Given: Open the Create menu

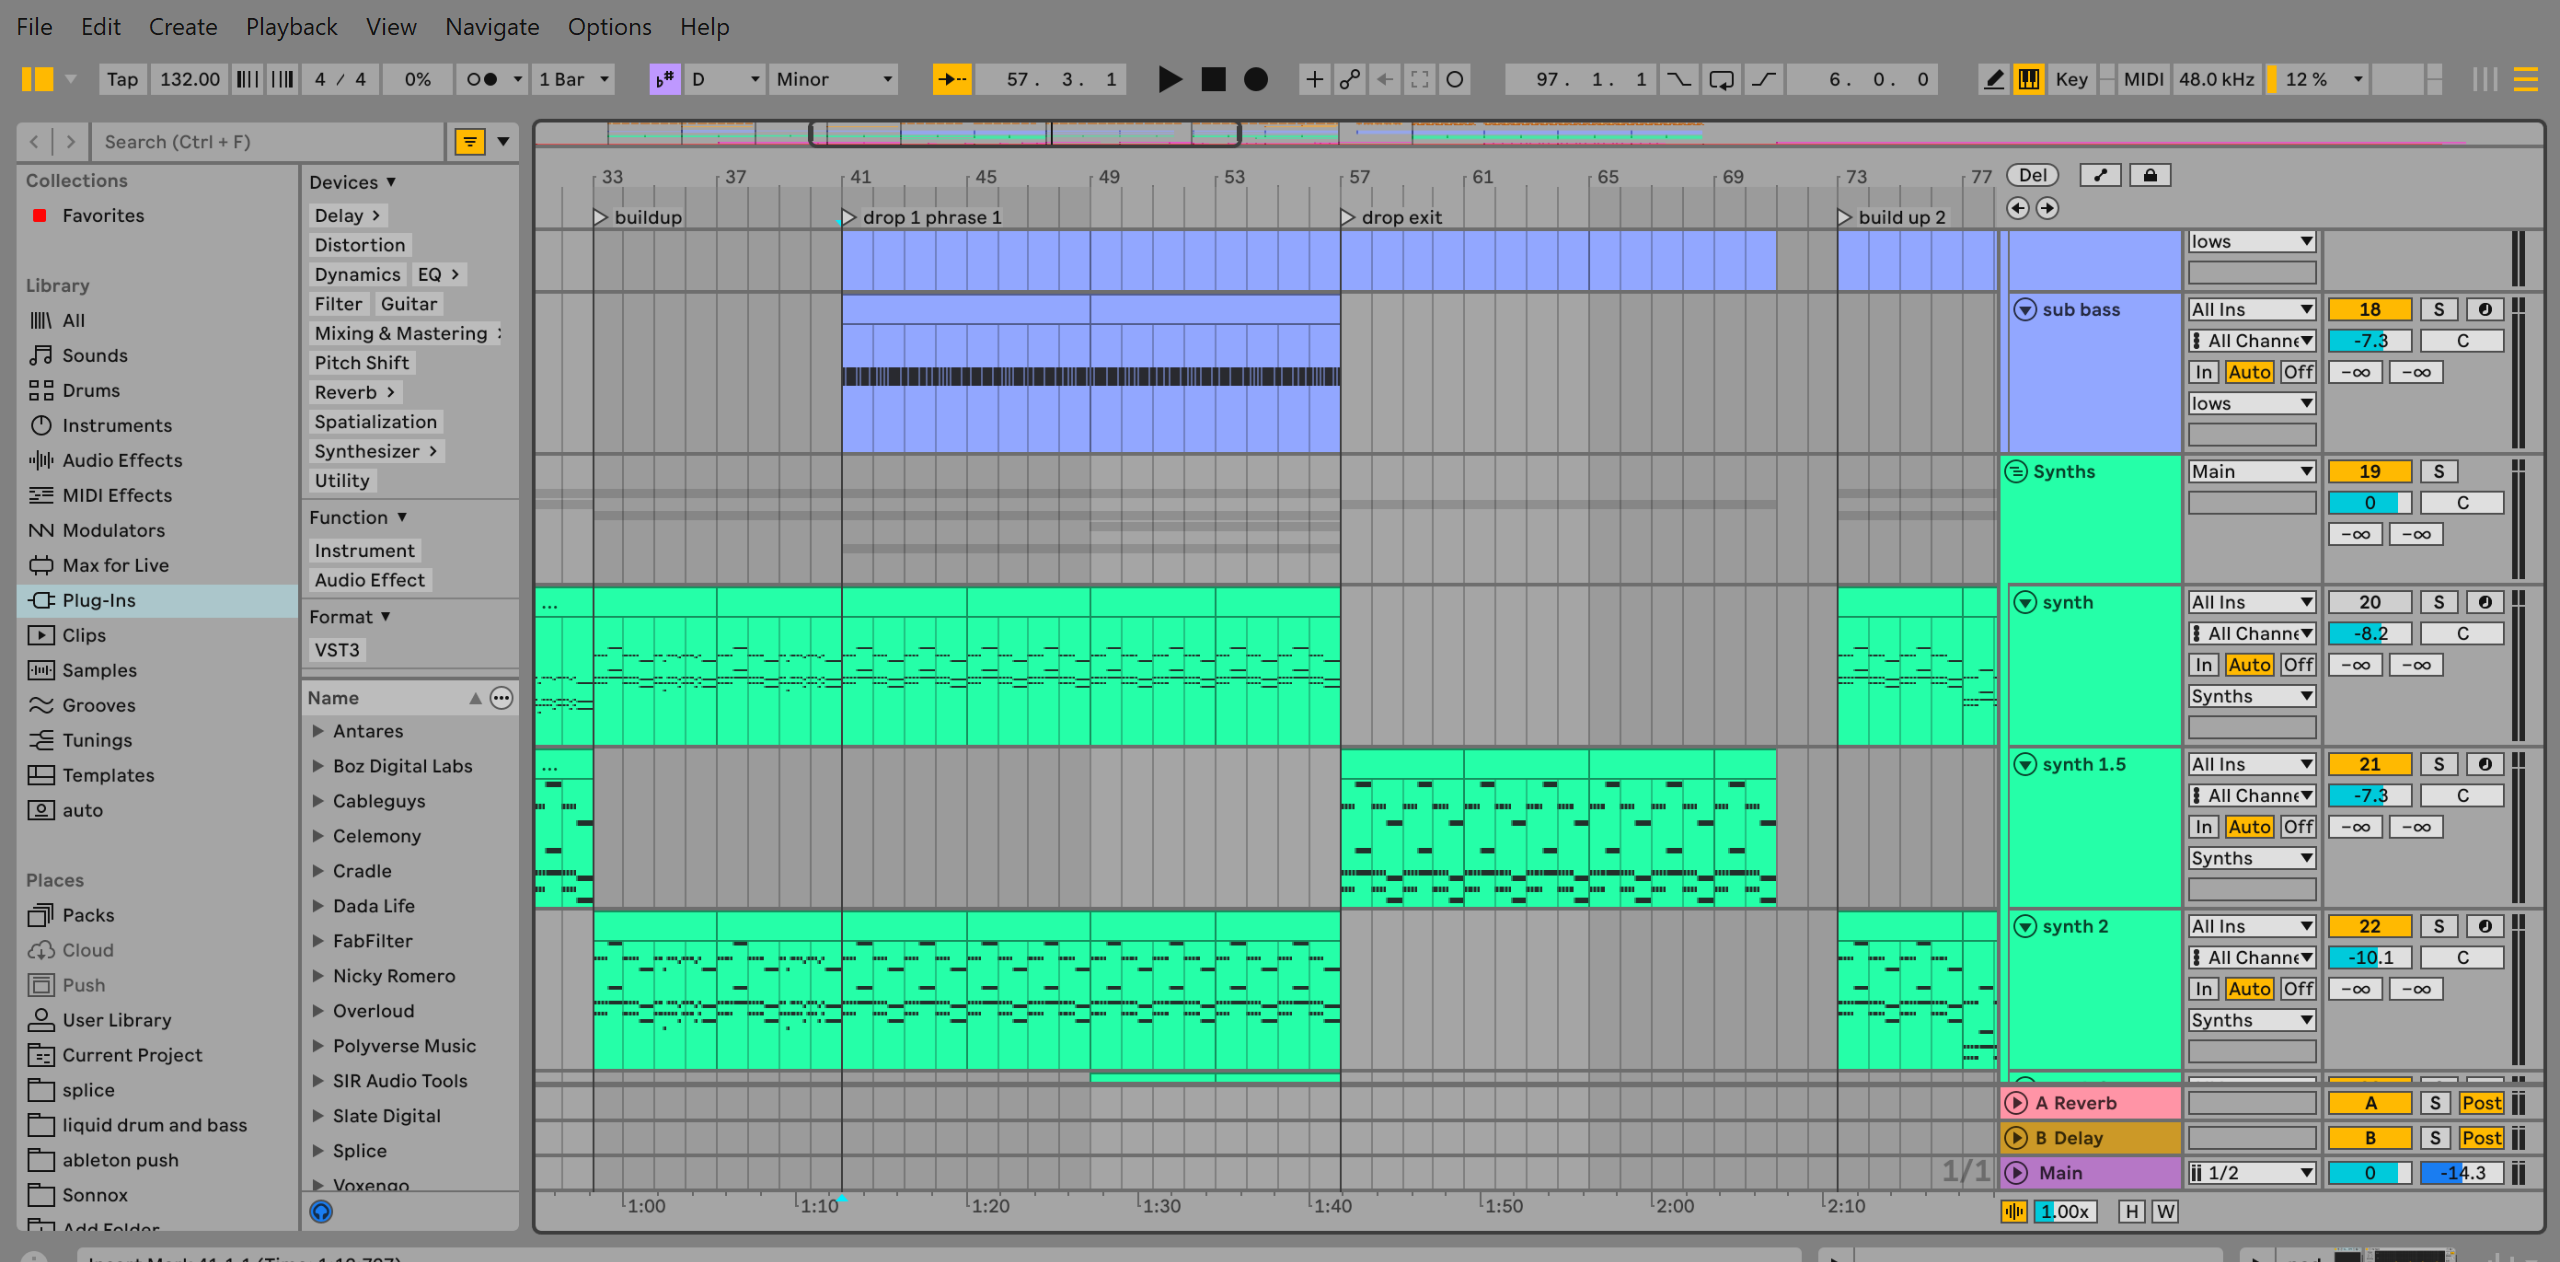Looking at the screenshot, I should coord(182,27).
